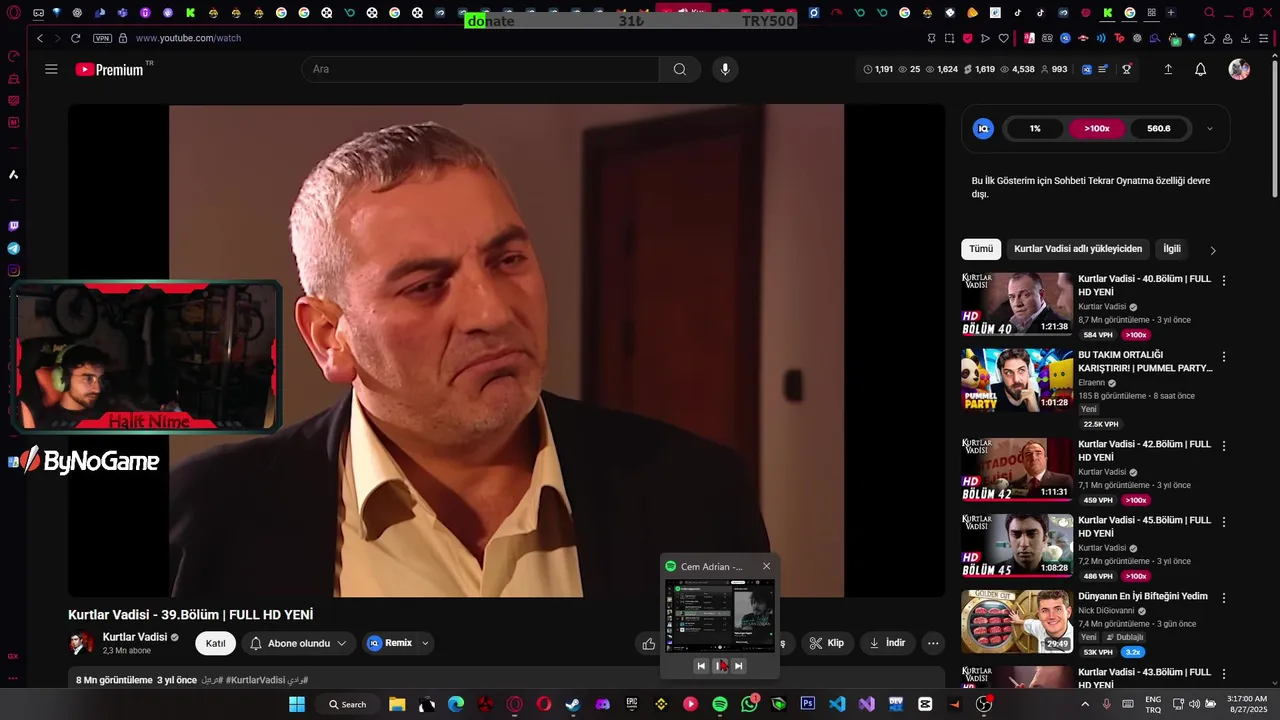Open Kurtlar Vadisi 42.Bölüm thumbnail
This screenshot has height=720, width=1280.
(1017, 469)
